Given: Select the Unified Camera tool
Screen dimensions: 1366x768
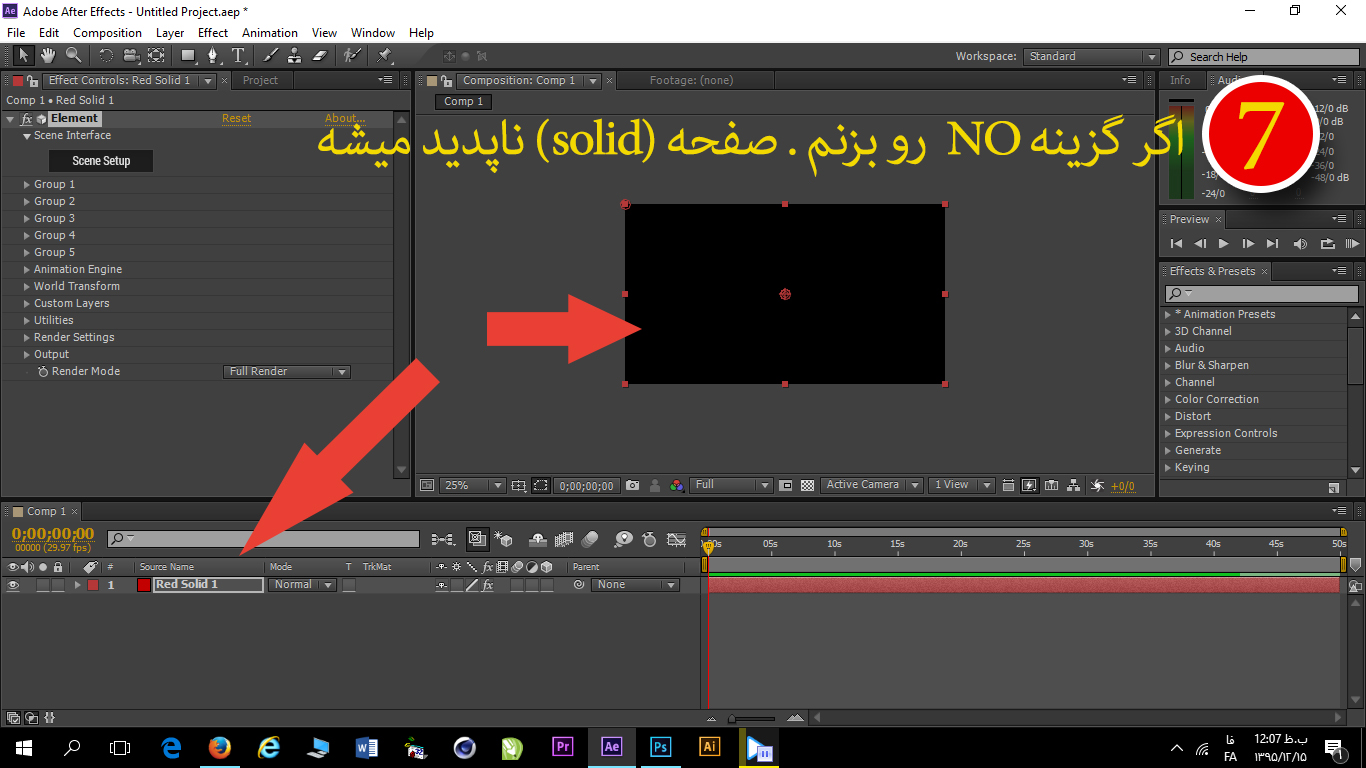Looking at the screenshot, I should [x=131, y=56].
